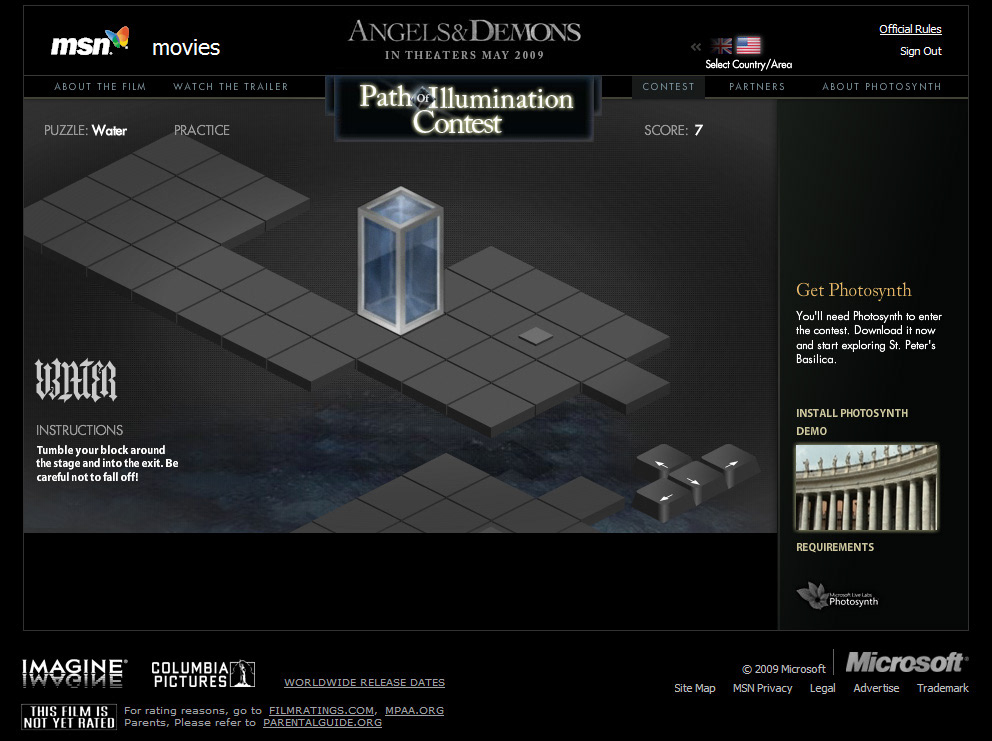Viewport: 992px width, 741px height.
Task: Open the Legal footer link
Action: click(x=822, y=688)
